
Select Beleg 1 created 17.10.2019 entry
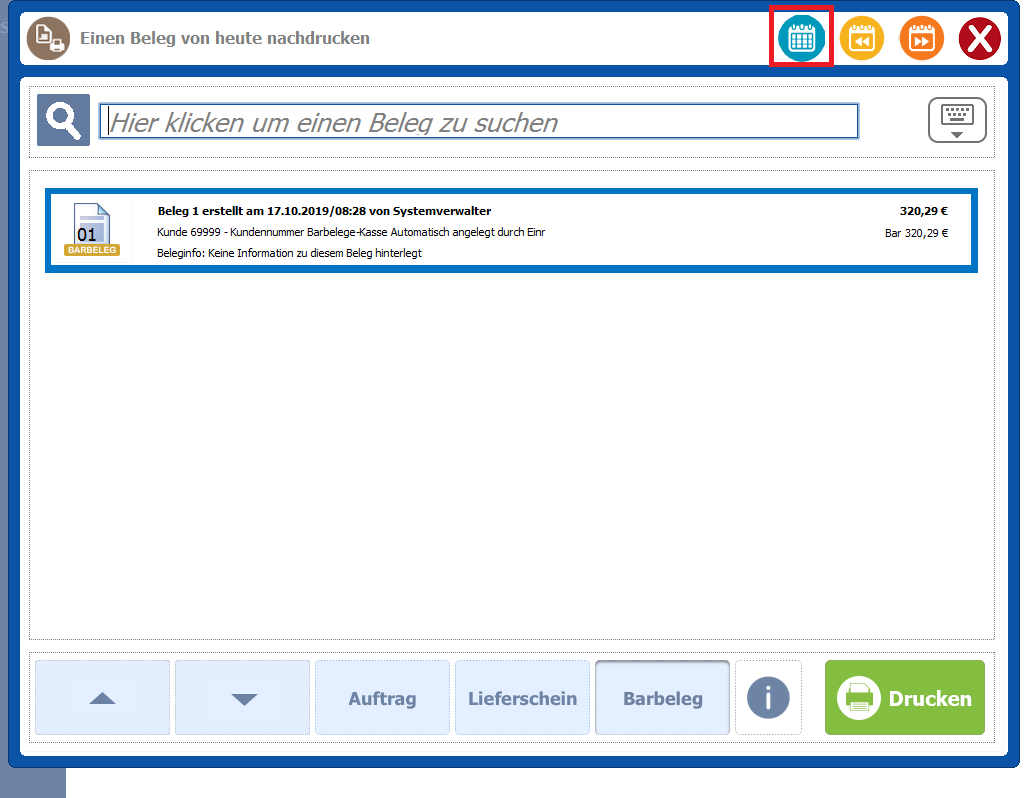tap(324, 211)
